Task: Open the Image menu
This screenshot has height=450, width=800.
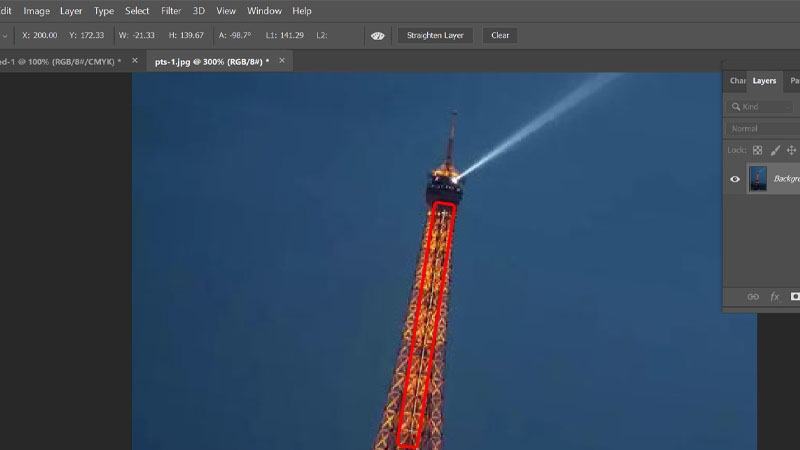Action: 36,11
